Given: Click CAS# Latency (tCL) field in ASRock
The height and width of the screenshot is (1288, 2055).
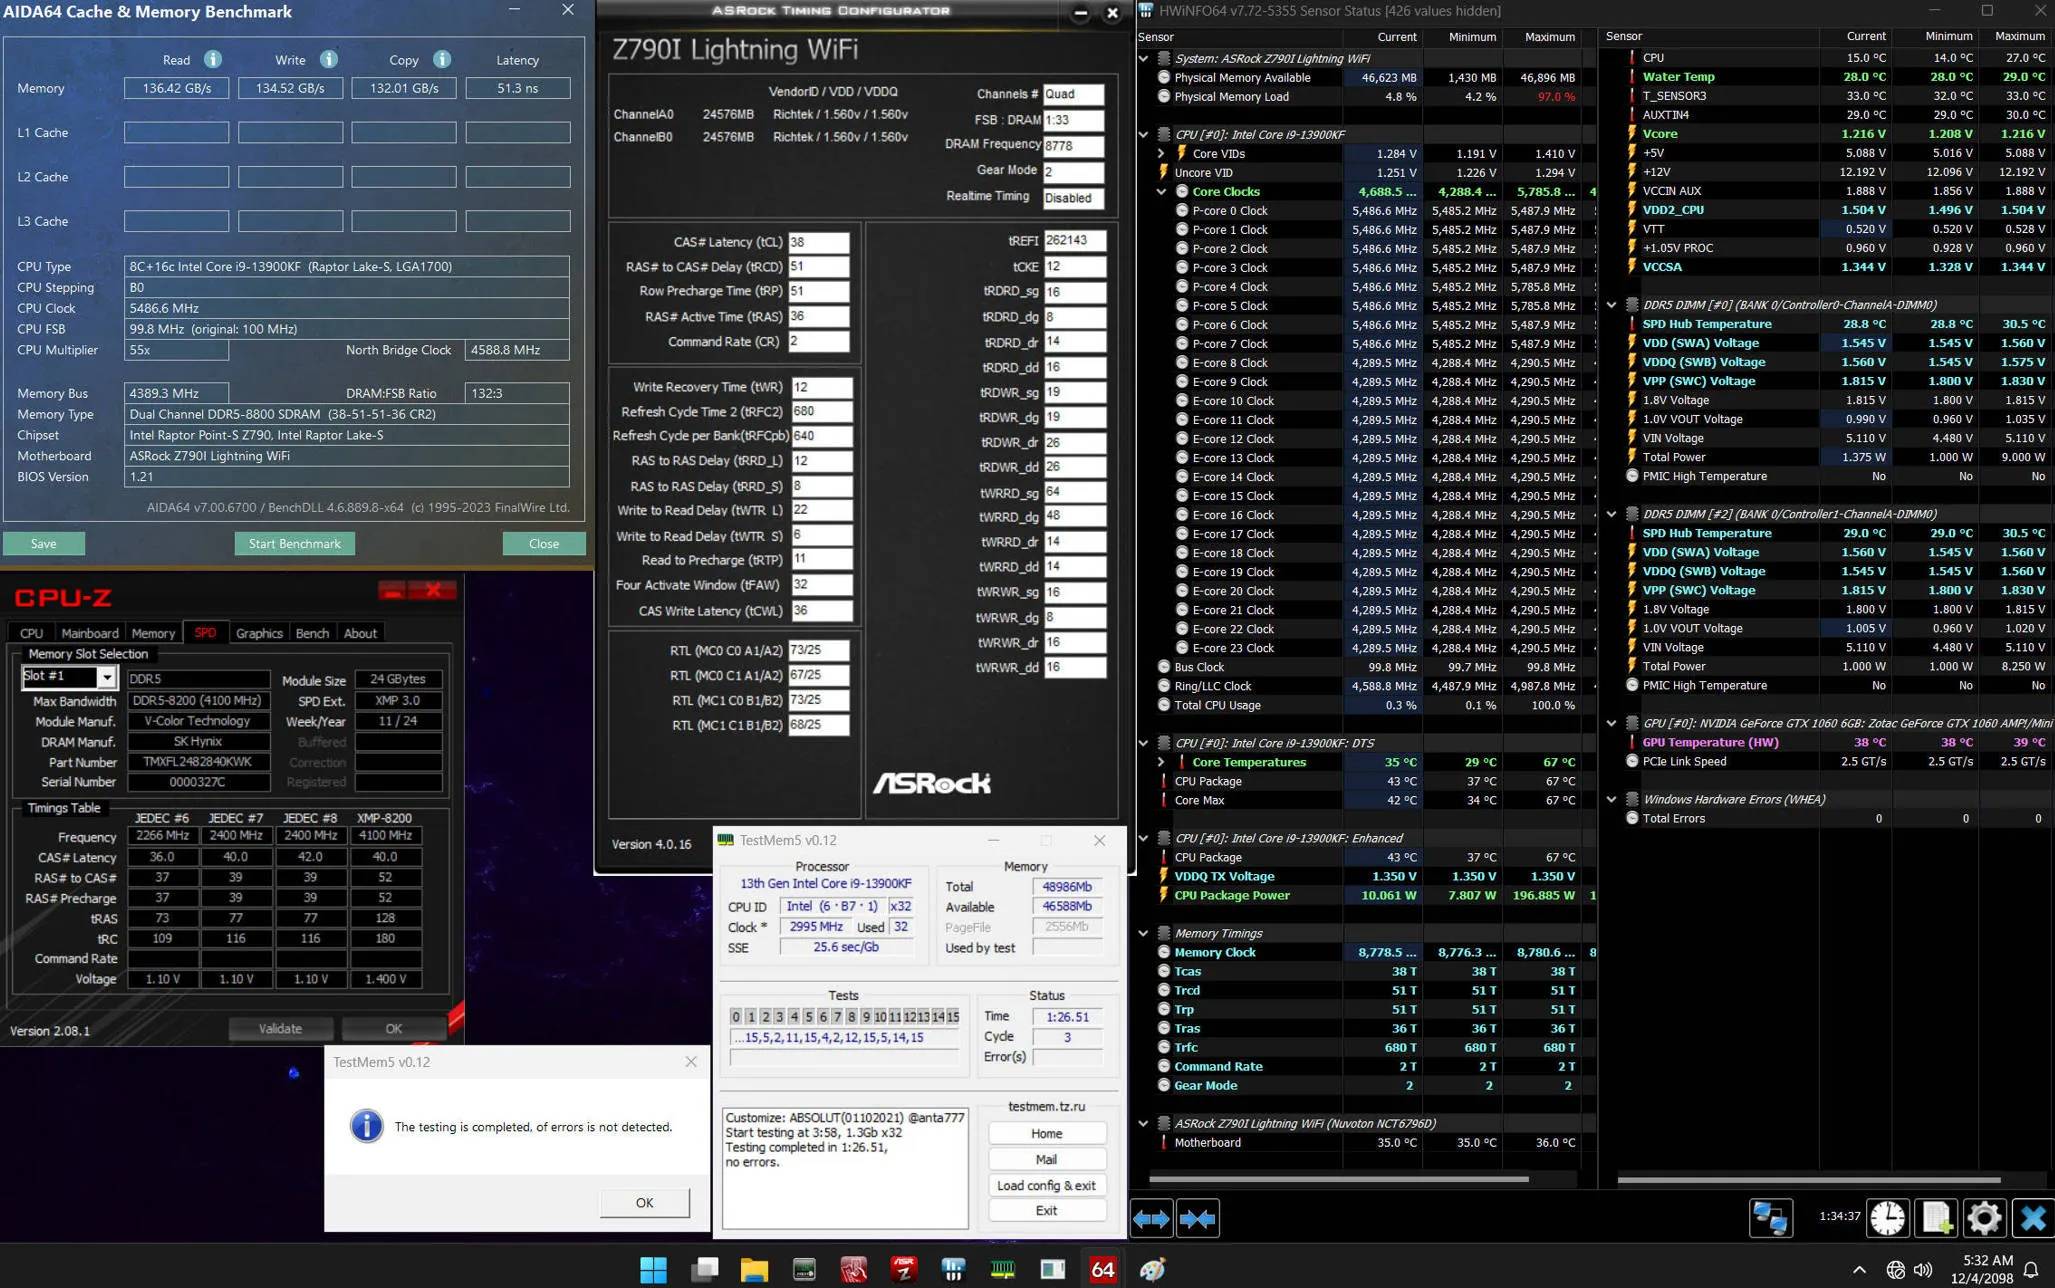Looking at the screenshot, I should click(818, 242).
